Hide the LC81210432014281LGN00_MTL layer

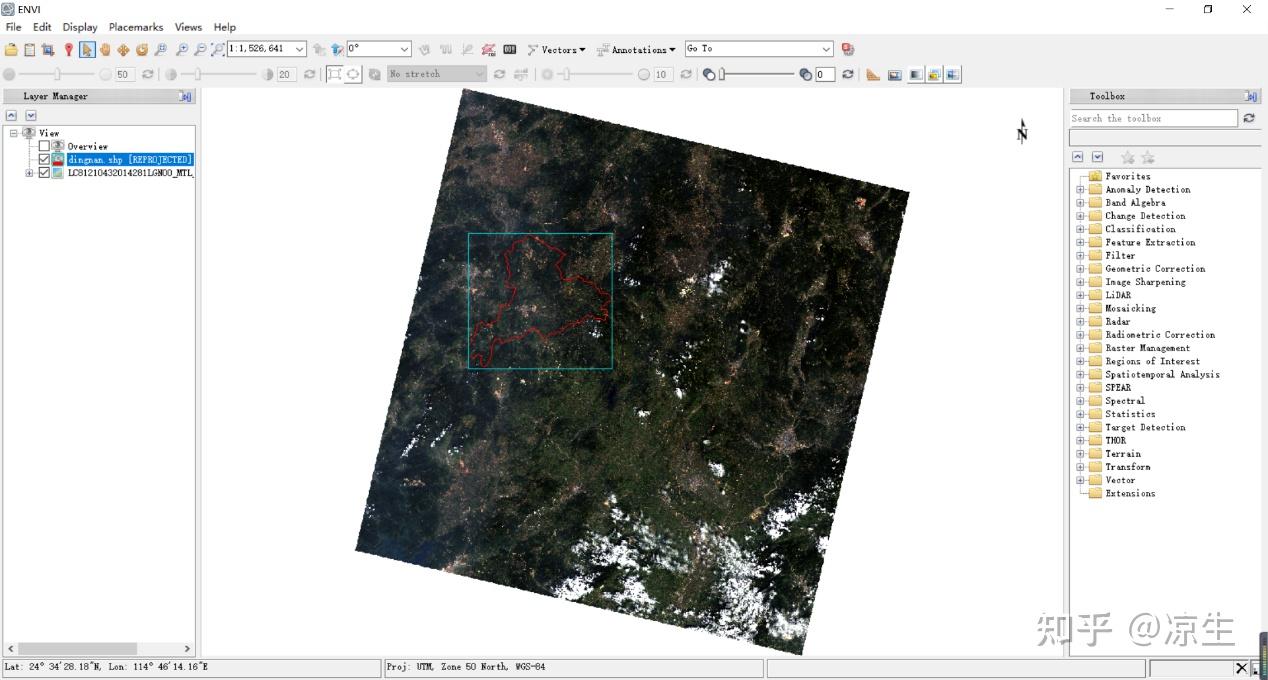[x=44, y=172]
